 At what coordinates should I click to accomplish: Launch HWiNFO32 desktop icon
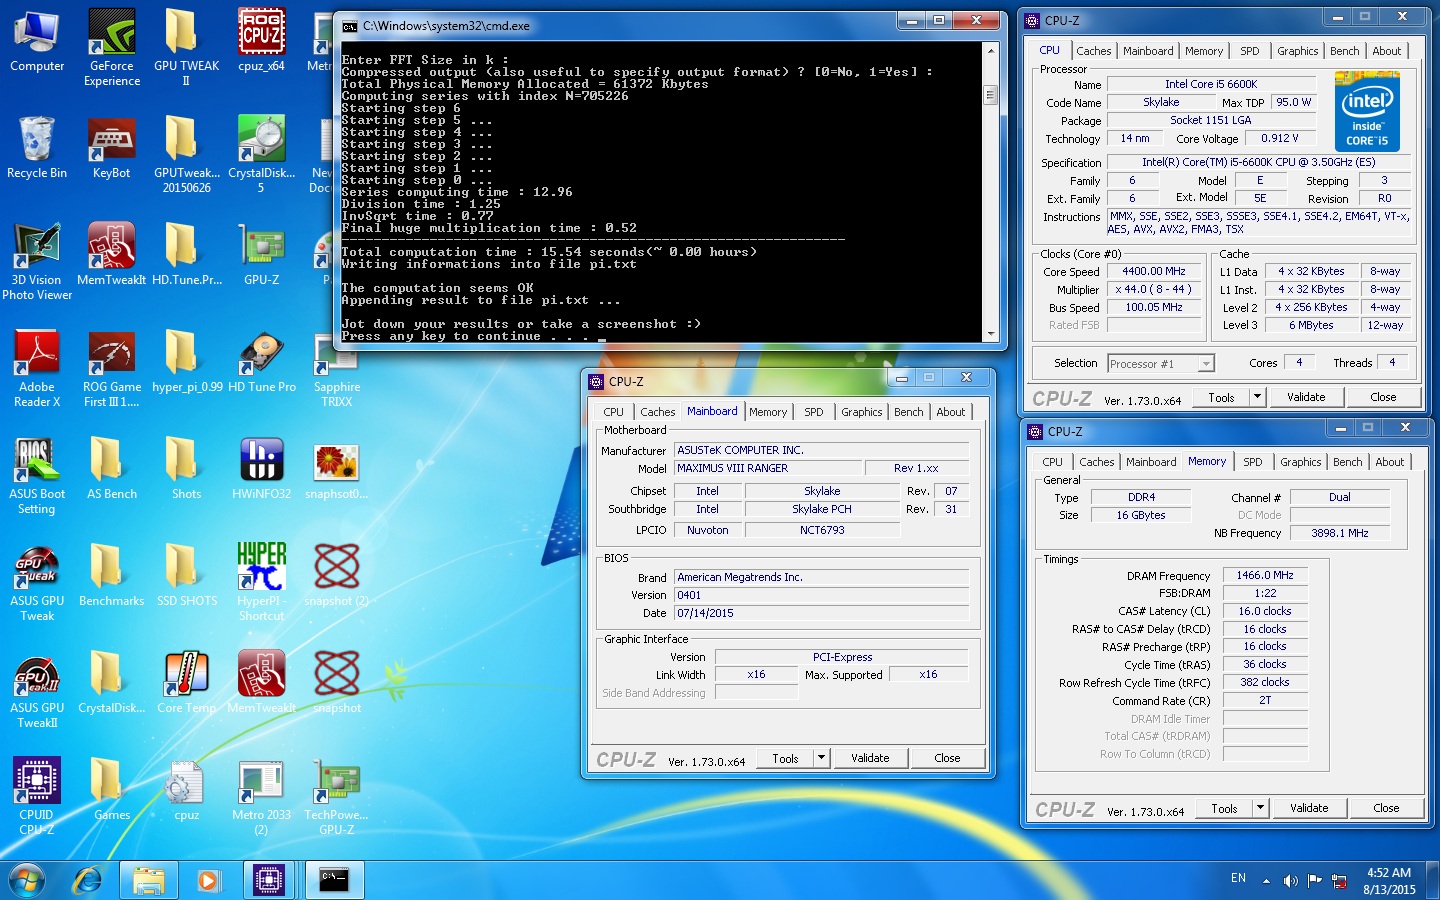point(261,468)
